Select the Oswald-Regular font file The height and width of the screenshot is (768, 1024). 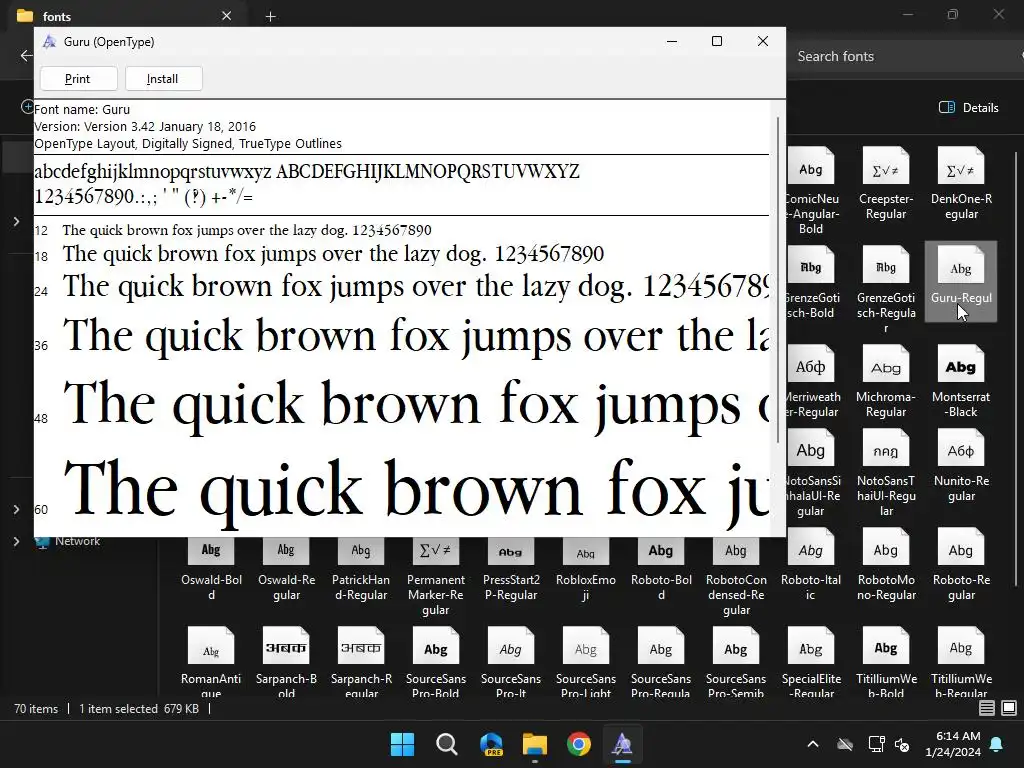tap(286, 569)
